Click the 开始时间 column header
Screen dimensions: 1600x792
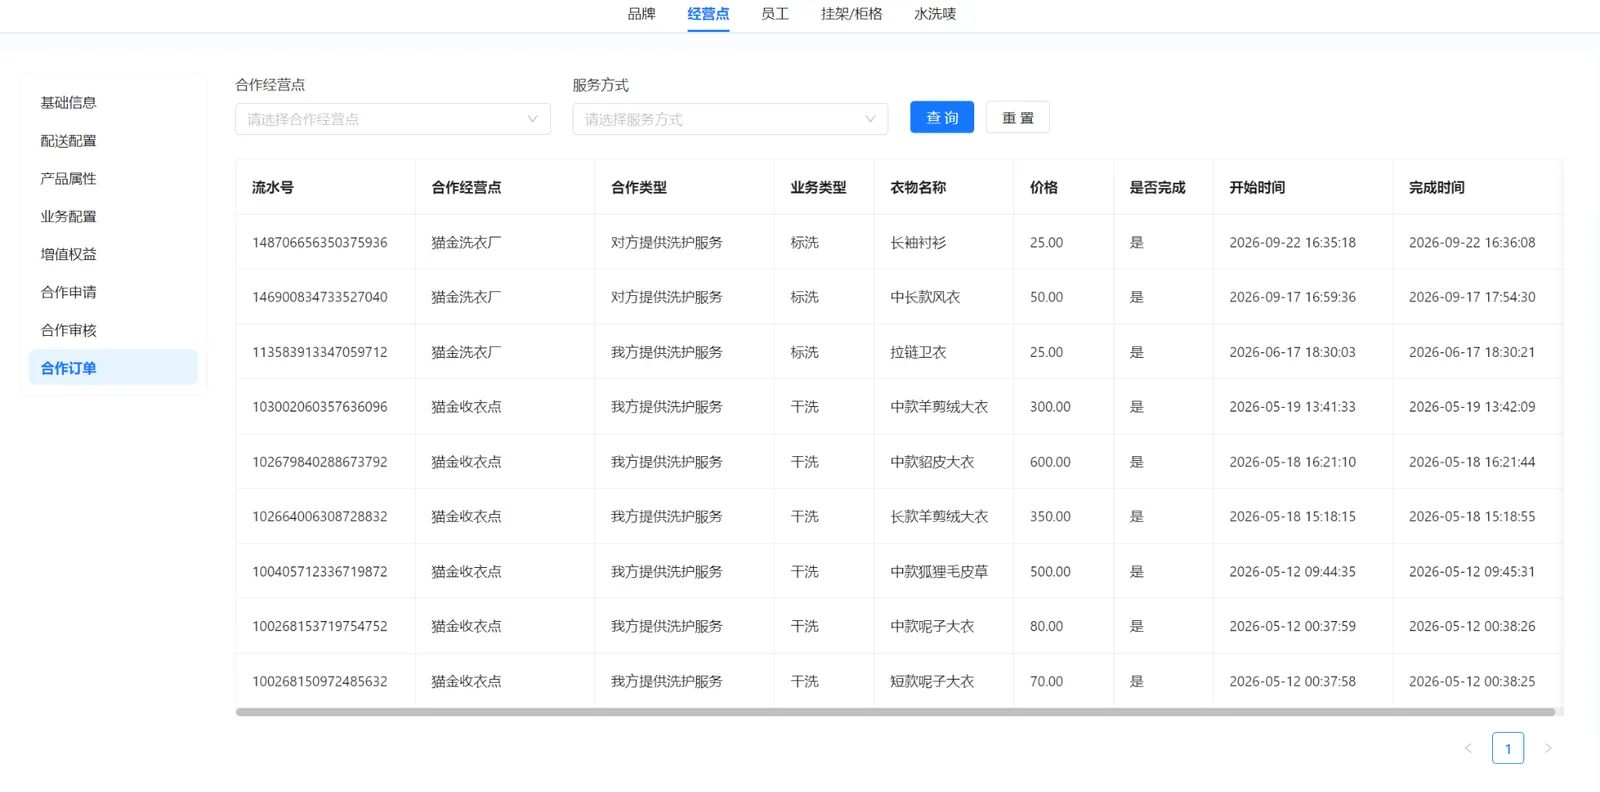click(x=1303, y=187)
